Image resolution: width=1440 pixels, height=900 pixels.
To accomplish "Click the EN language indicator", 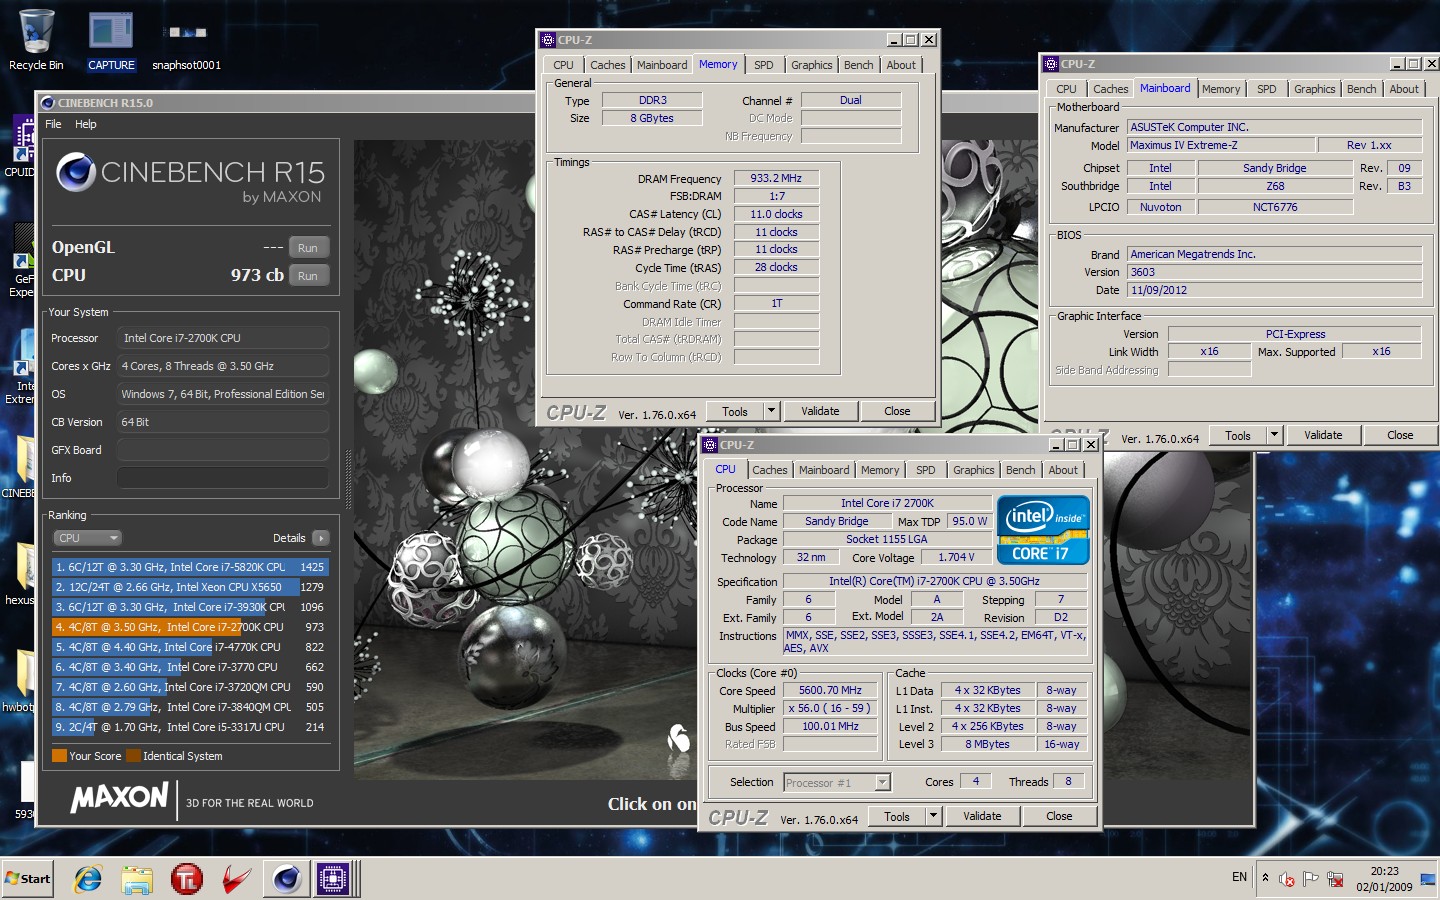I will (1239, 877).
